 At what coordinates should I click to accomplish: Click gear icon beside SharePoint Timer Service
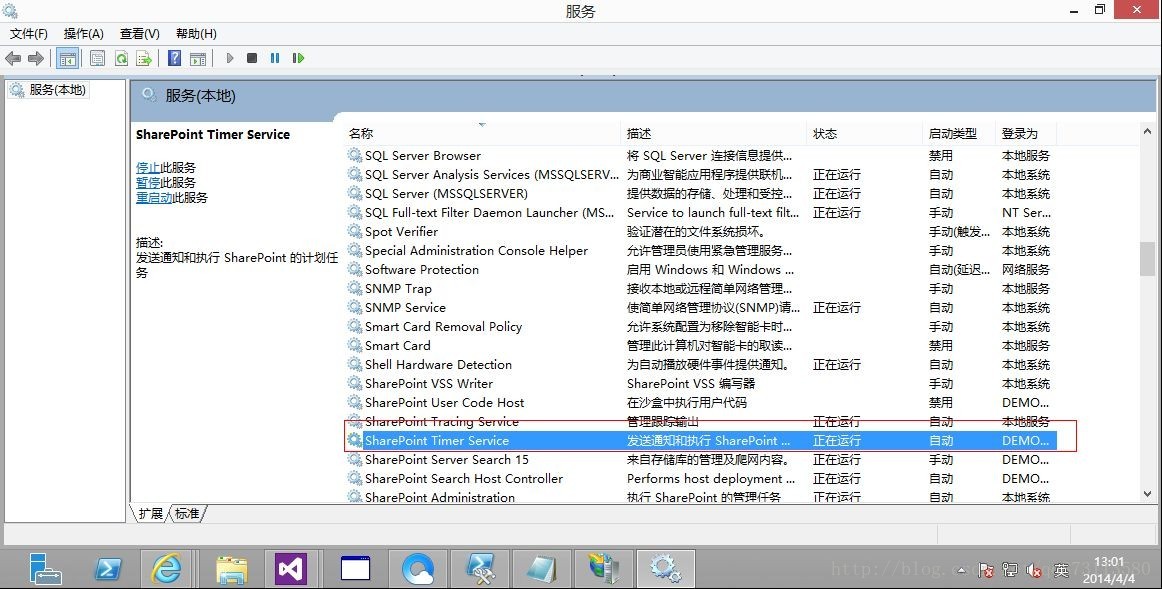coord(355,440)
